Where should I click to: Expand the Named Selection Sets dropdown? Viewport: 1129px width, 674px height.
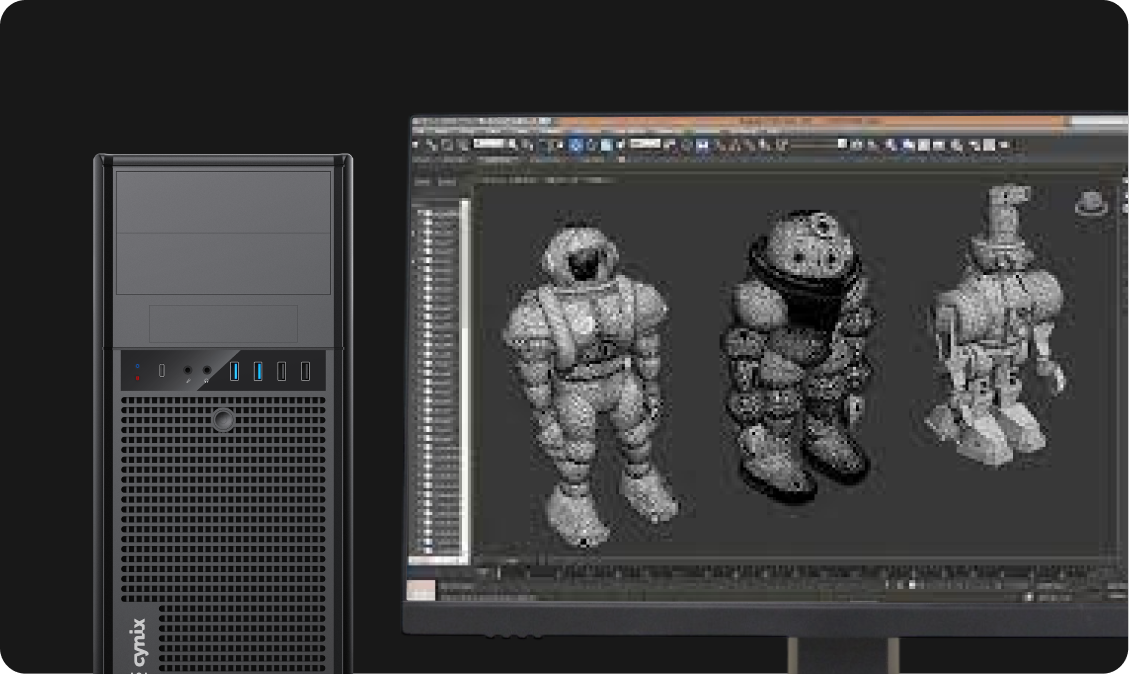[x=810, y=145]
